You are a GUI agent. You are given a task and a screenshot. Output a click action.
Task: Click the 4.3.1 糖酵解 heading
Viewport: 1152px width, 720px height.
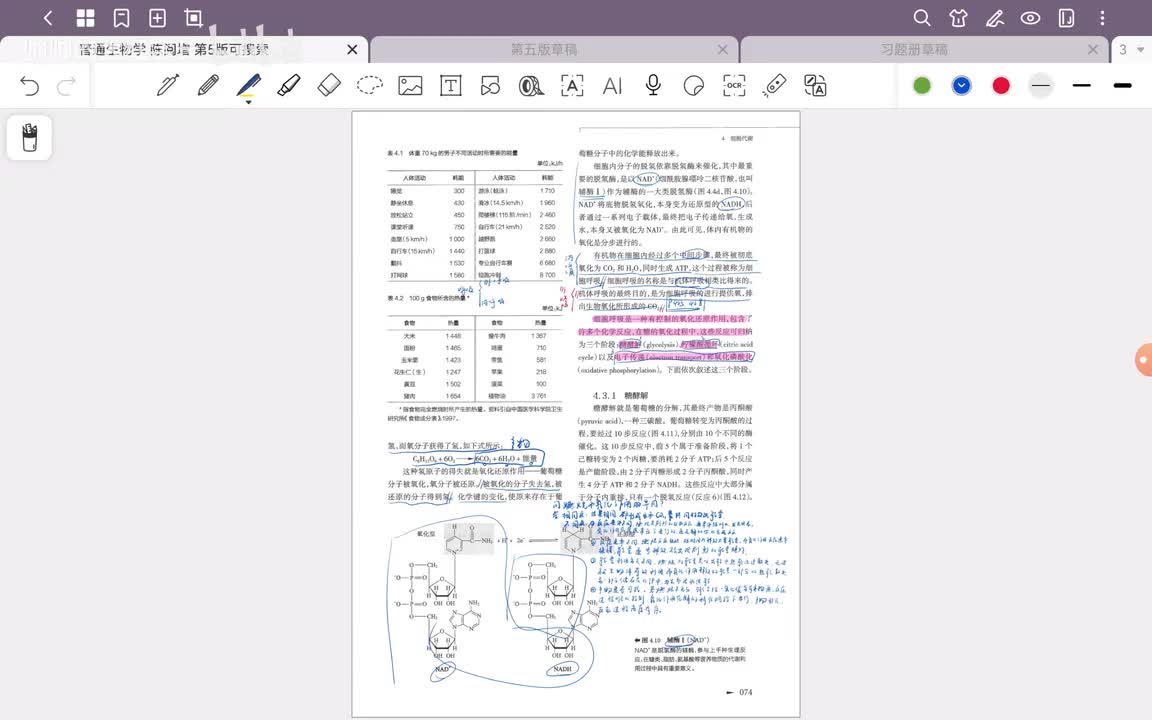point(620,395)
